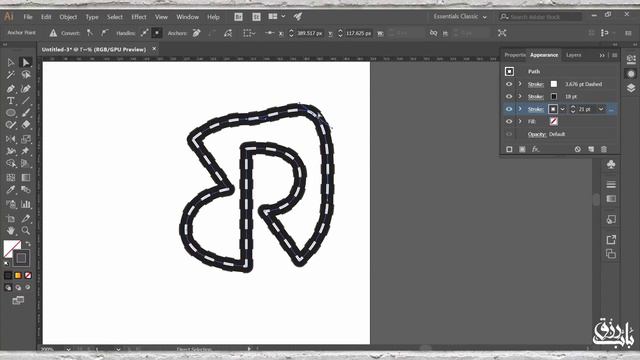Image resolution: width=640 pixels, height=360 pixels.
Task: Open the Window menu
Action: [187, 17]
